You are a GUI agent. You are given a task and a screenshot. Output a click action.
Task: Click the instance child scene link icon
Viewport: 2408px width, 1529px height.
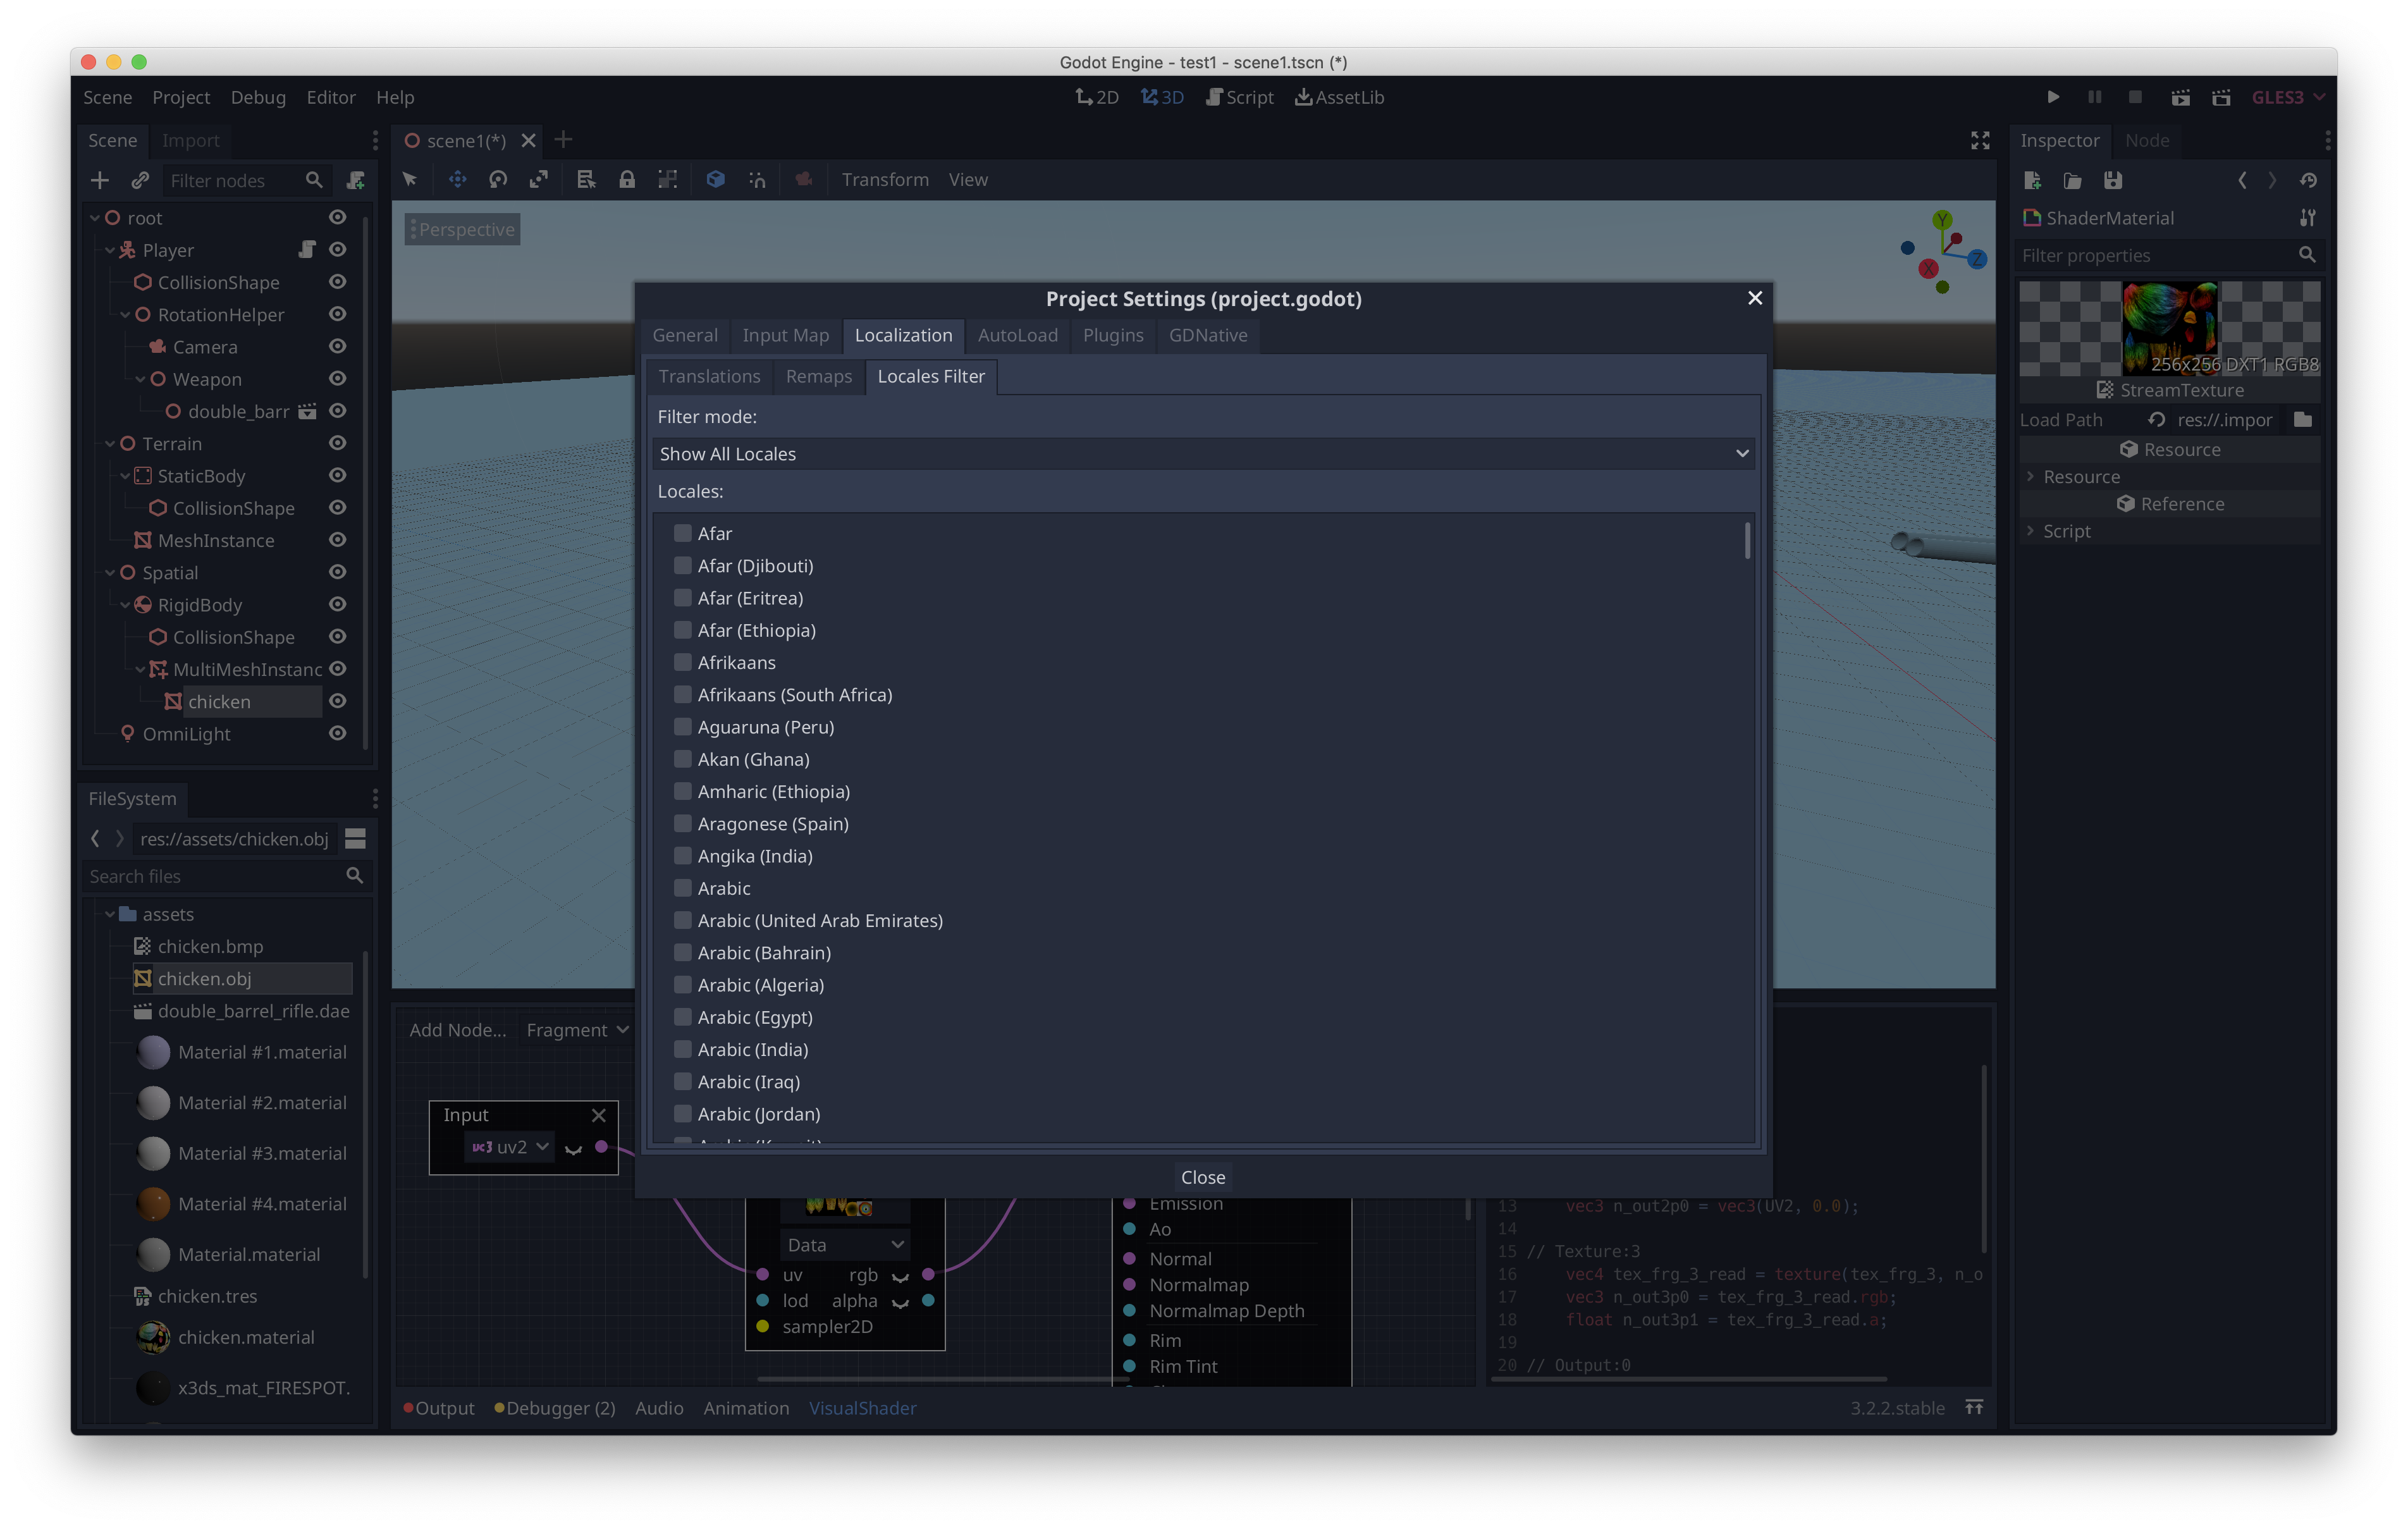[x=140, y=180]
